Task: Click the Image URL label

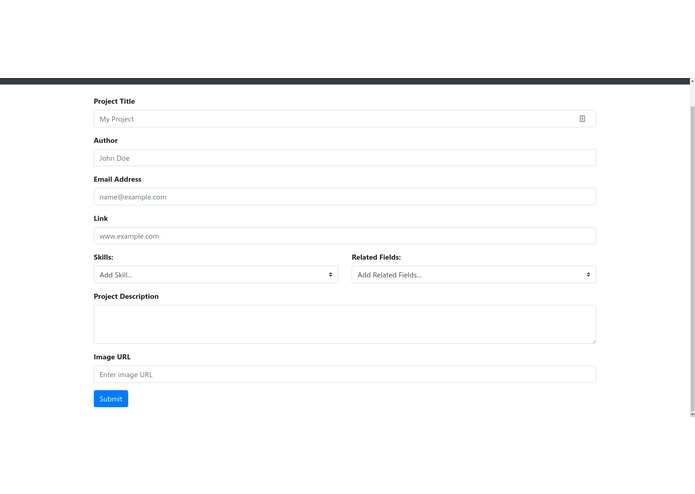Action: 112,357
